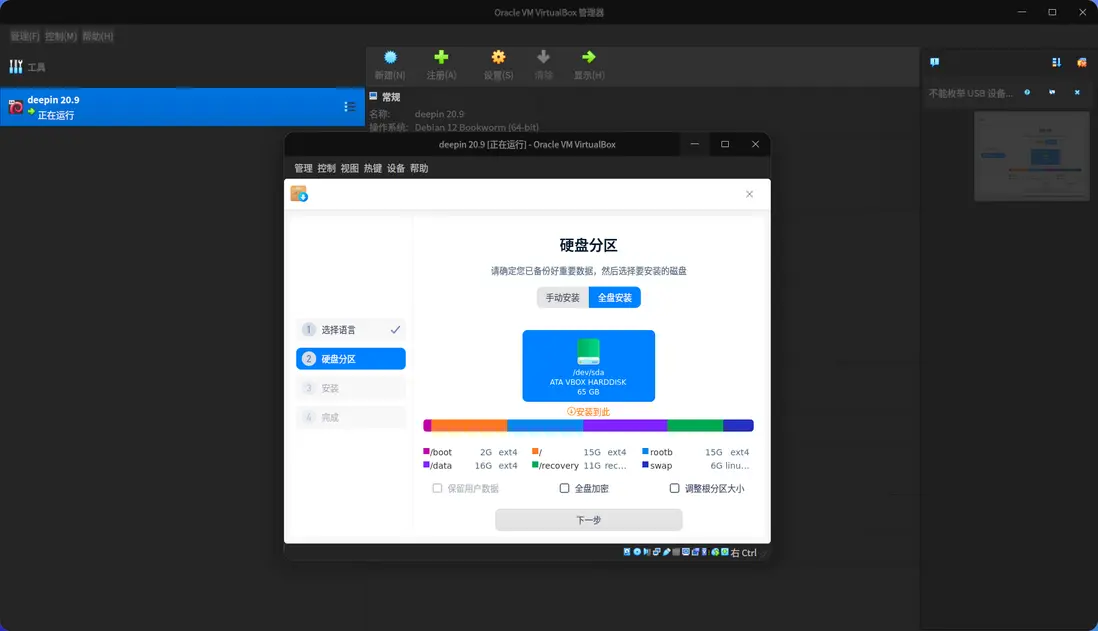Click the 安装到此 label under the disk
Screen dimensions: 1098x631
[x=588, y=412]
